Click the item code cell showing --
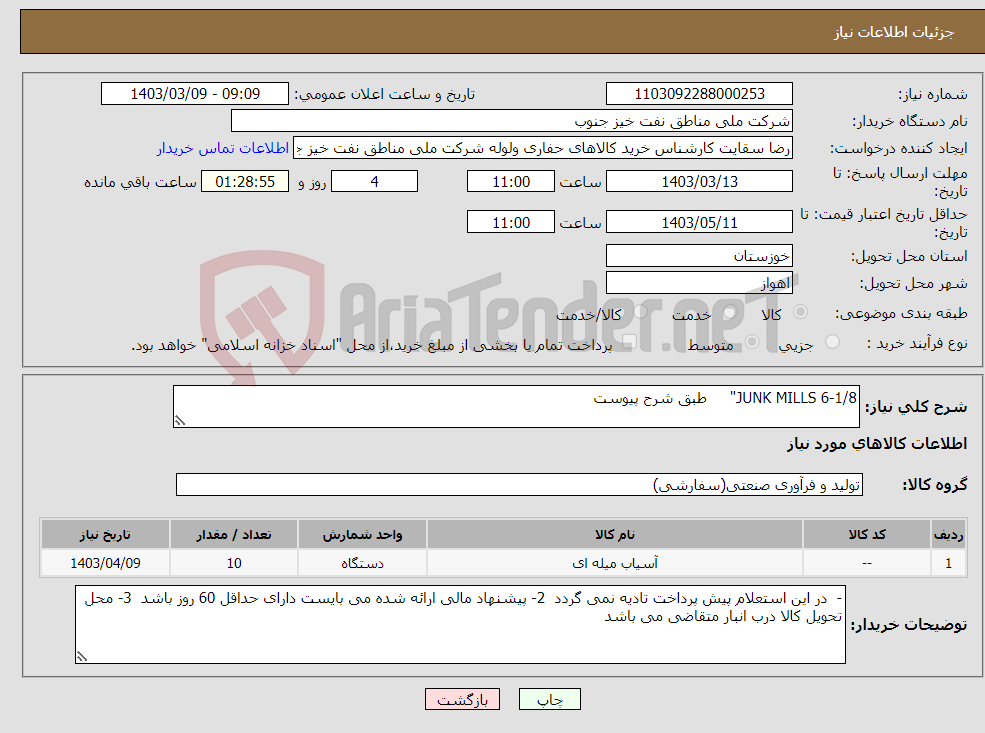Screen dimensions: 985x733 pos(867,563)
